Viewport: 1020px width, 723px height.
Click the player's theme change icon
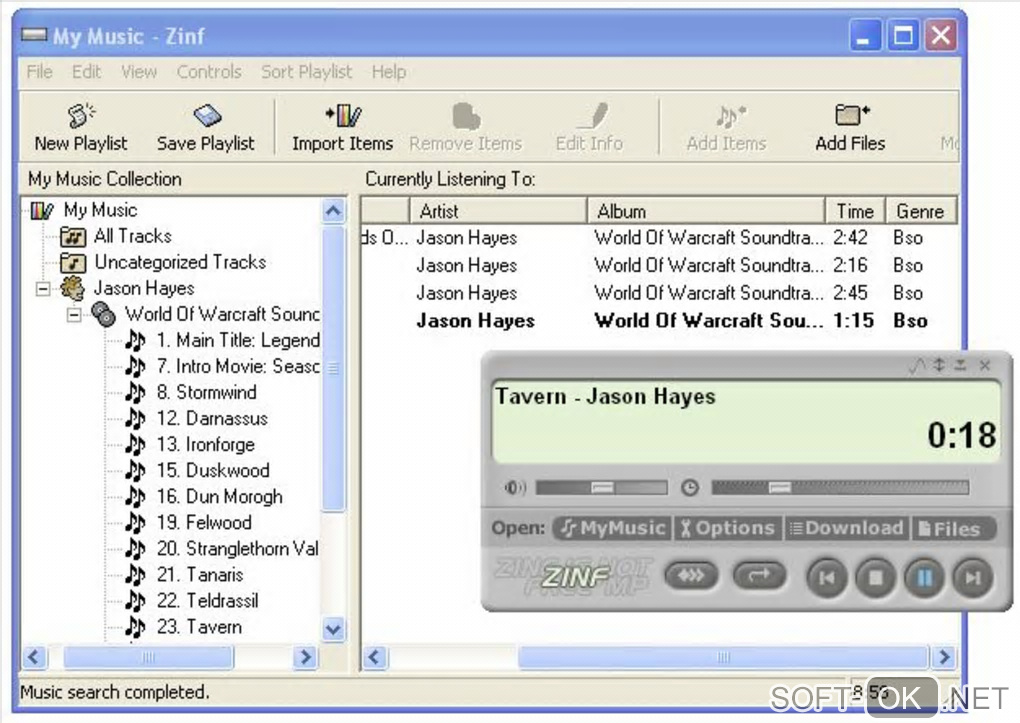tap(917, 366)
